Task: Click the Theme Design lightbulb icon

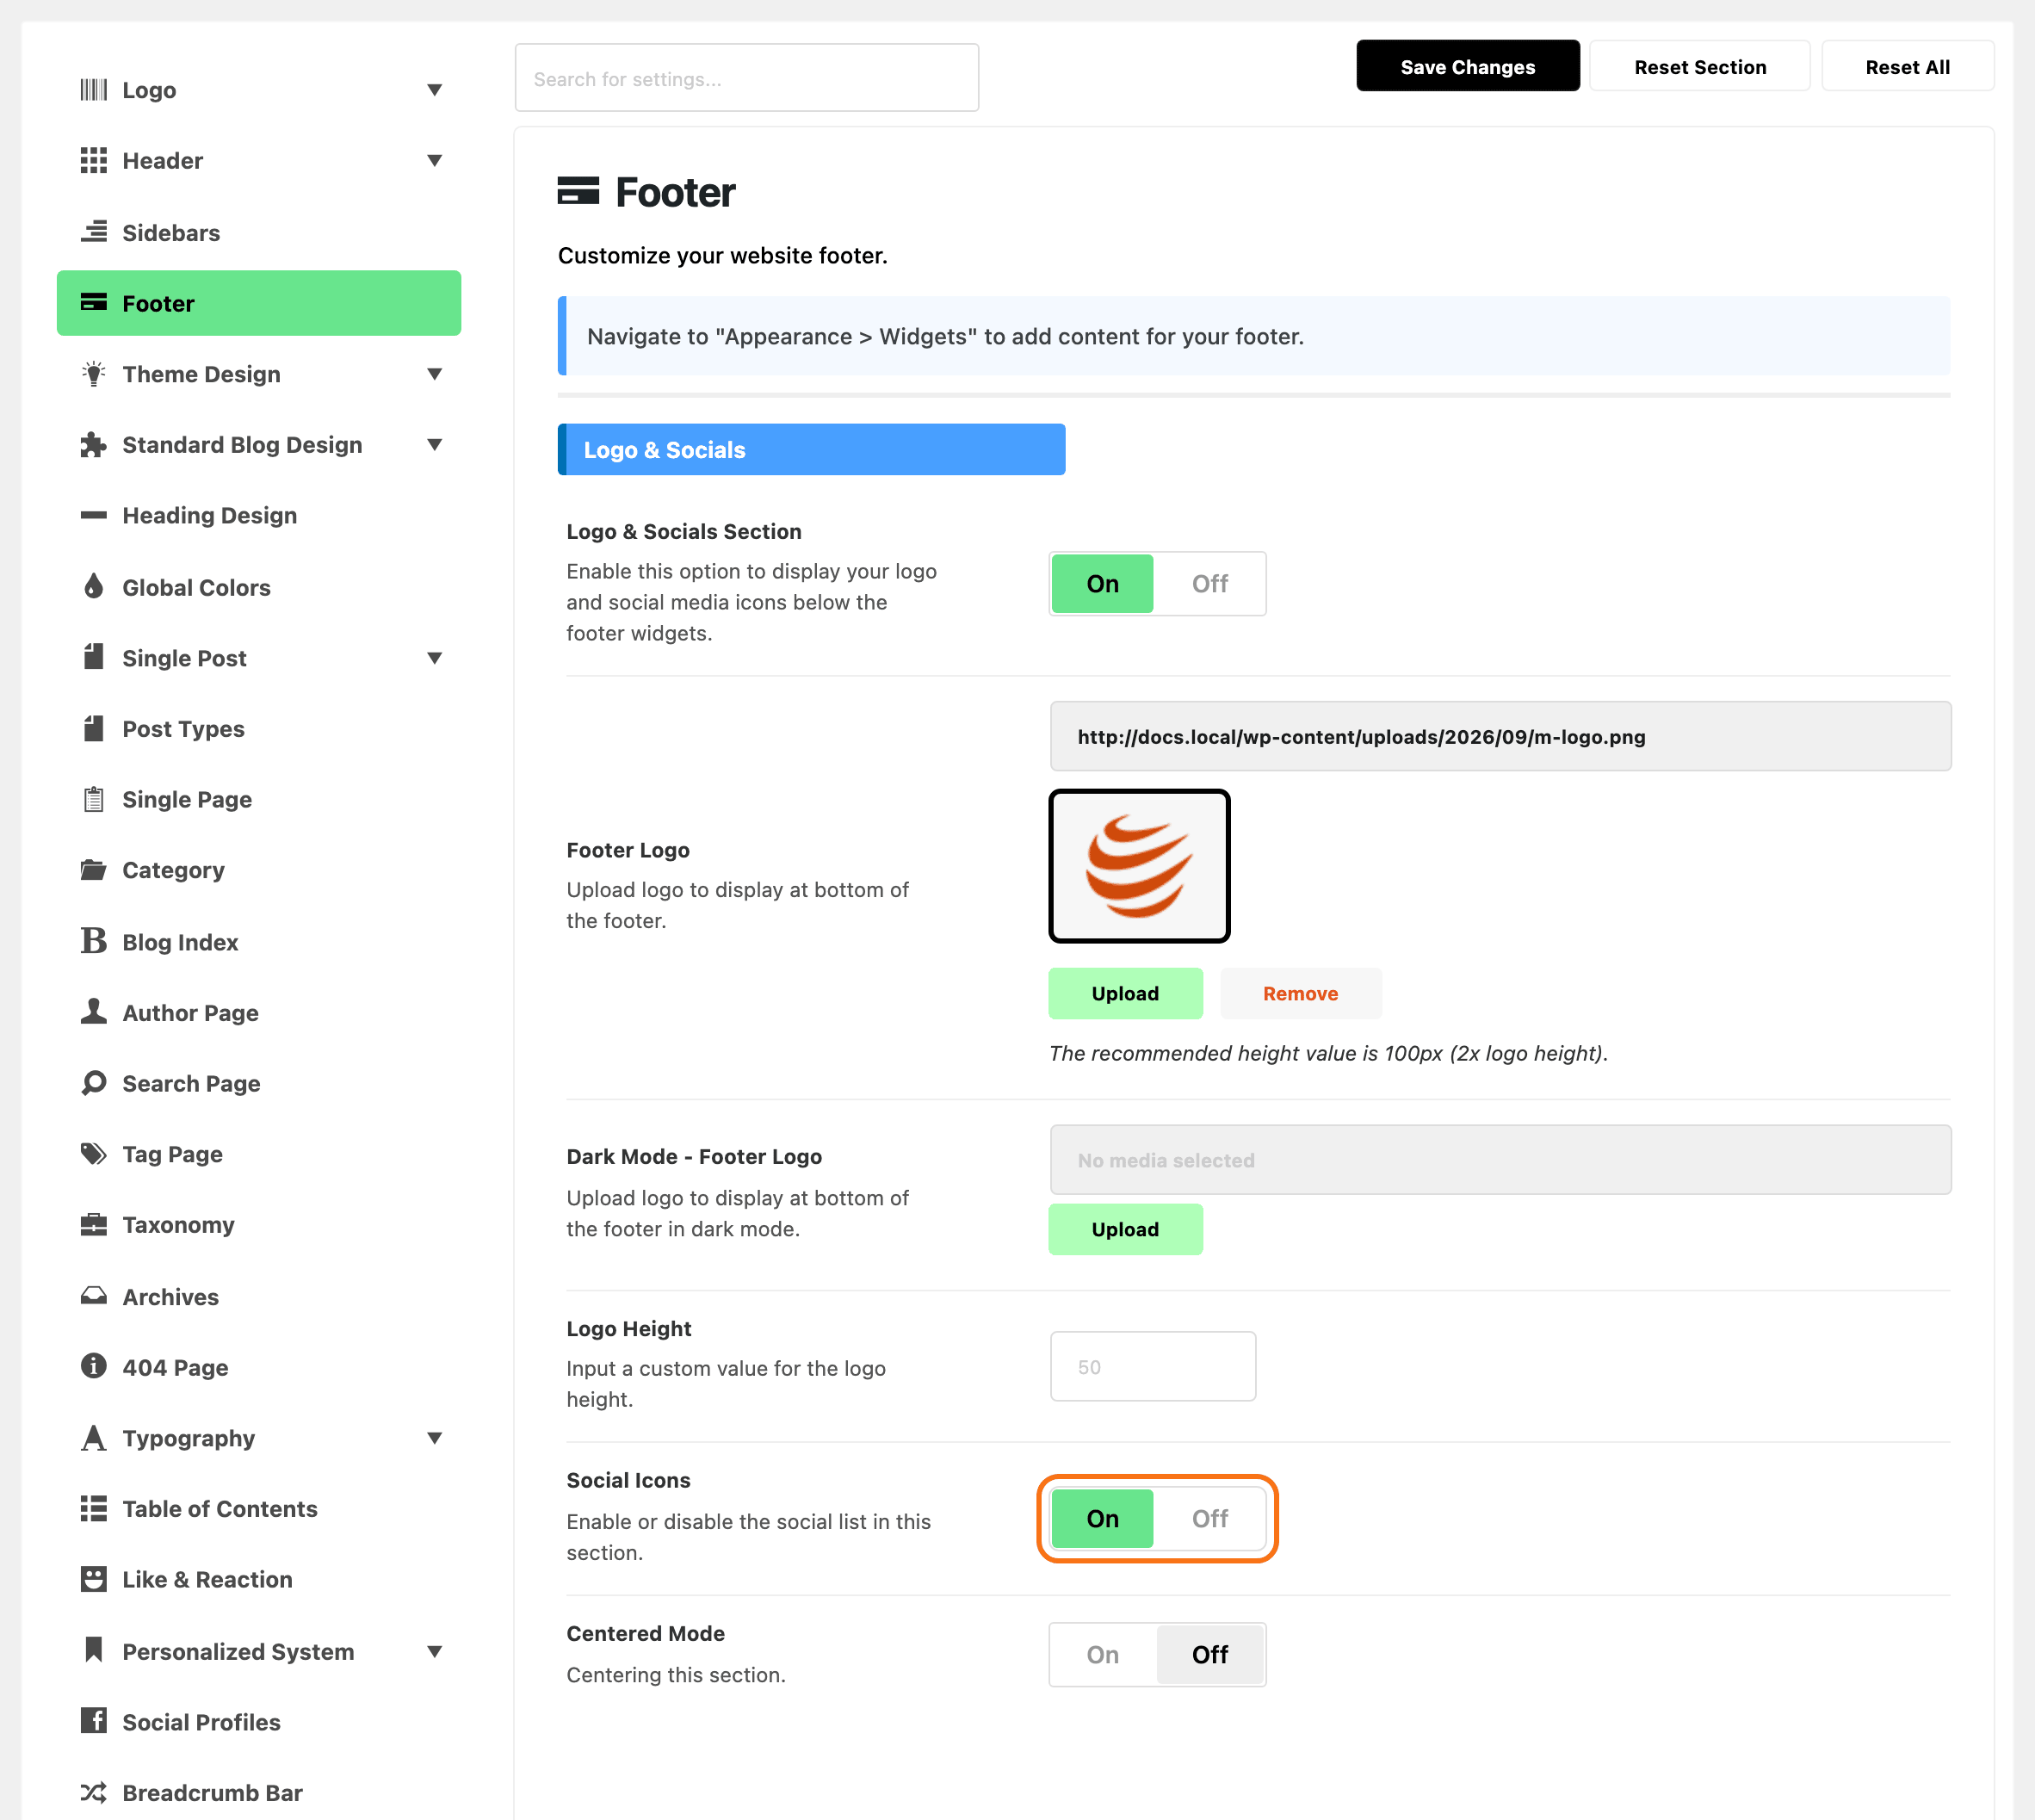Action: pyautogui.click(x=94, y=374)
